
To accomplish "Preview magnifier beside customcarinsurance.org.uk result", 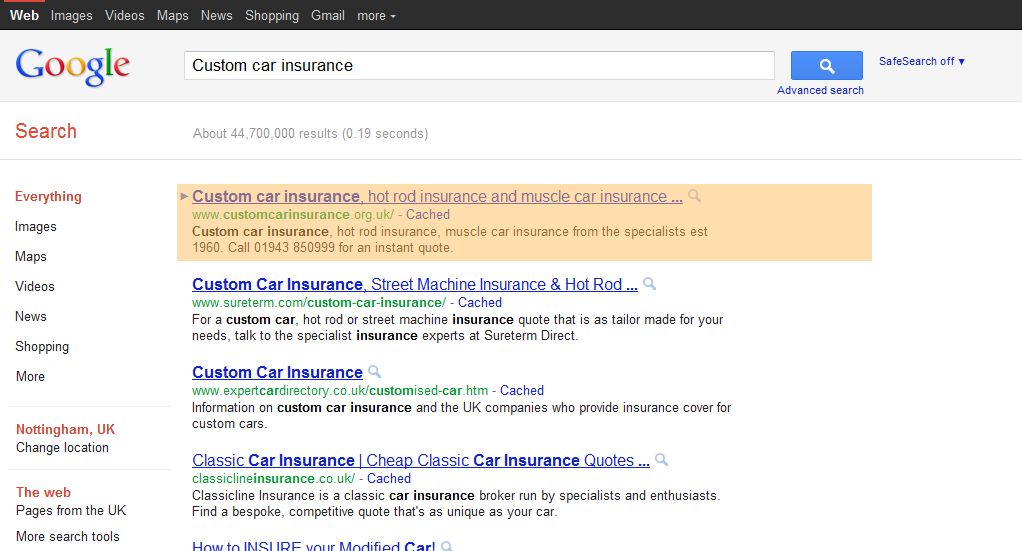I will pos(695,196).
